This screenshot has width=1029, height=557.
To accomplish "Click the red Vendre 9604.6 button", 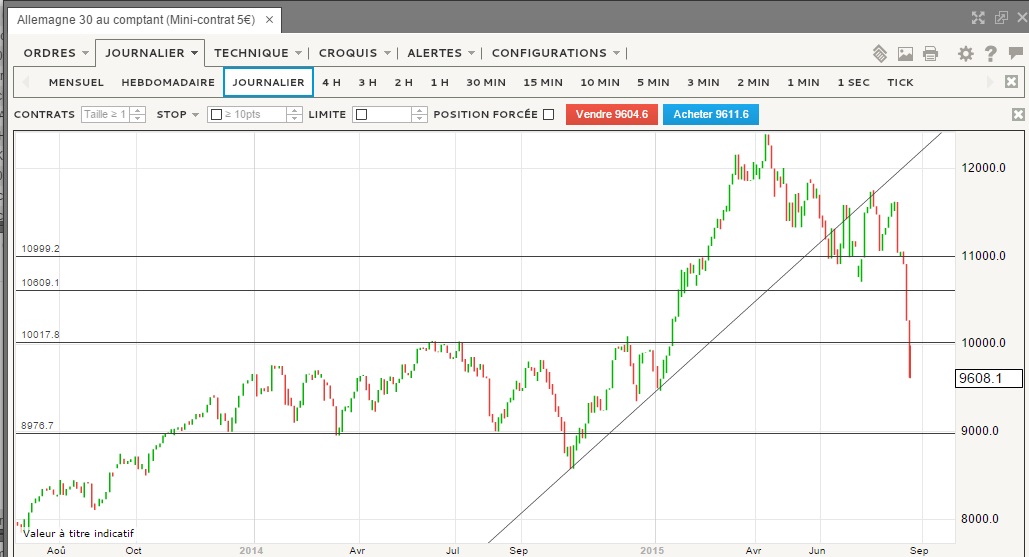I will point(611,114).
